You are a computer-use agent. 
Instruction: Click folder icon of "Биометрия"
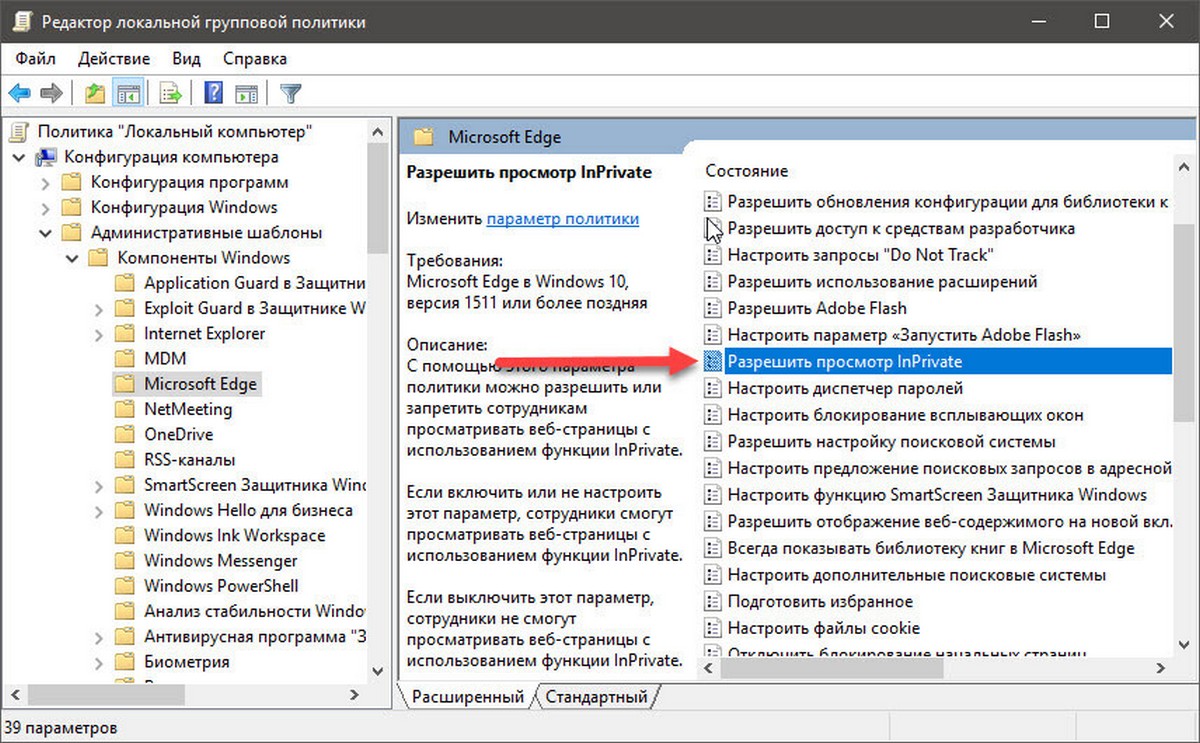[124, 662]
